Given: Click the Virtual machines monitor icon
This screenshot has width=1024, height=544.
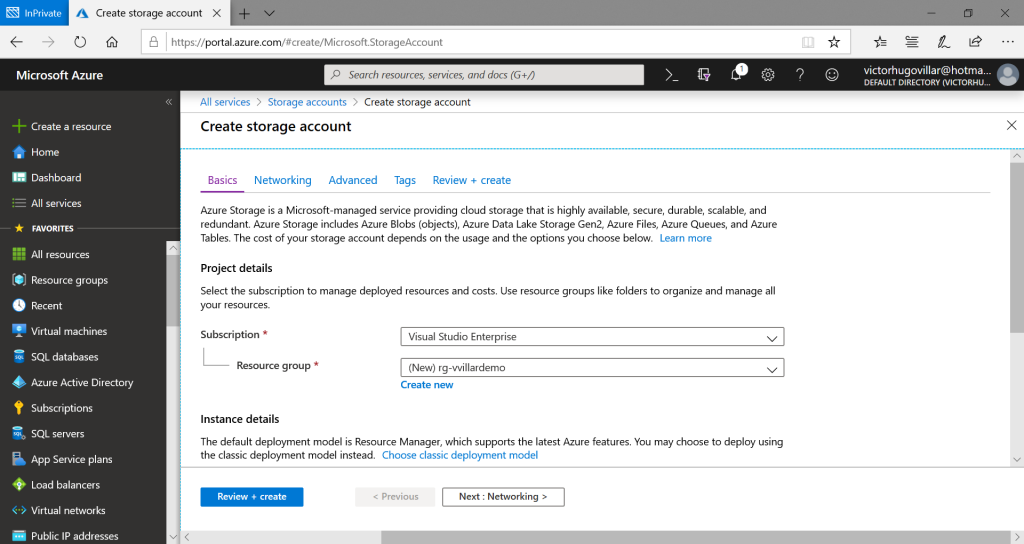Looking at the screenshot, I should [19, 330].
